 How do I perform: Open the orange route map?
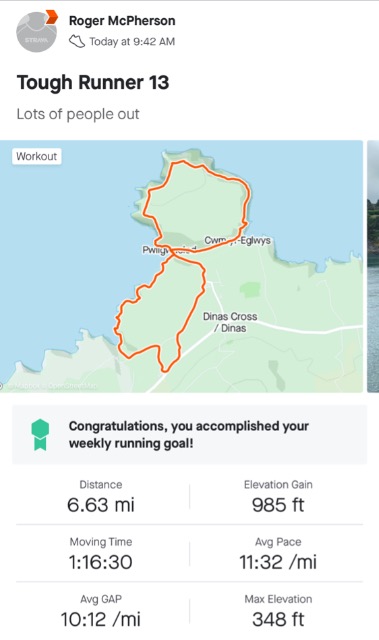pos(182,266)
